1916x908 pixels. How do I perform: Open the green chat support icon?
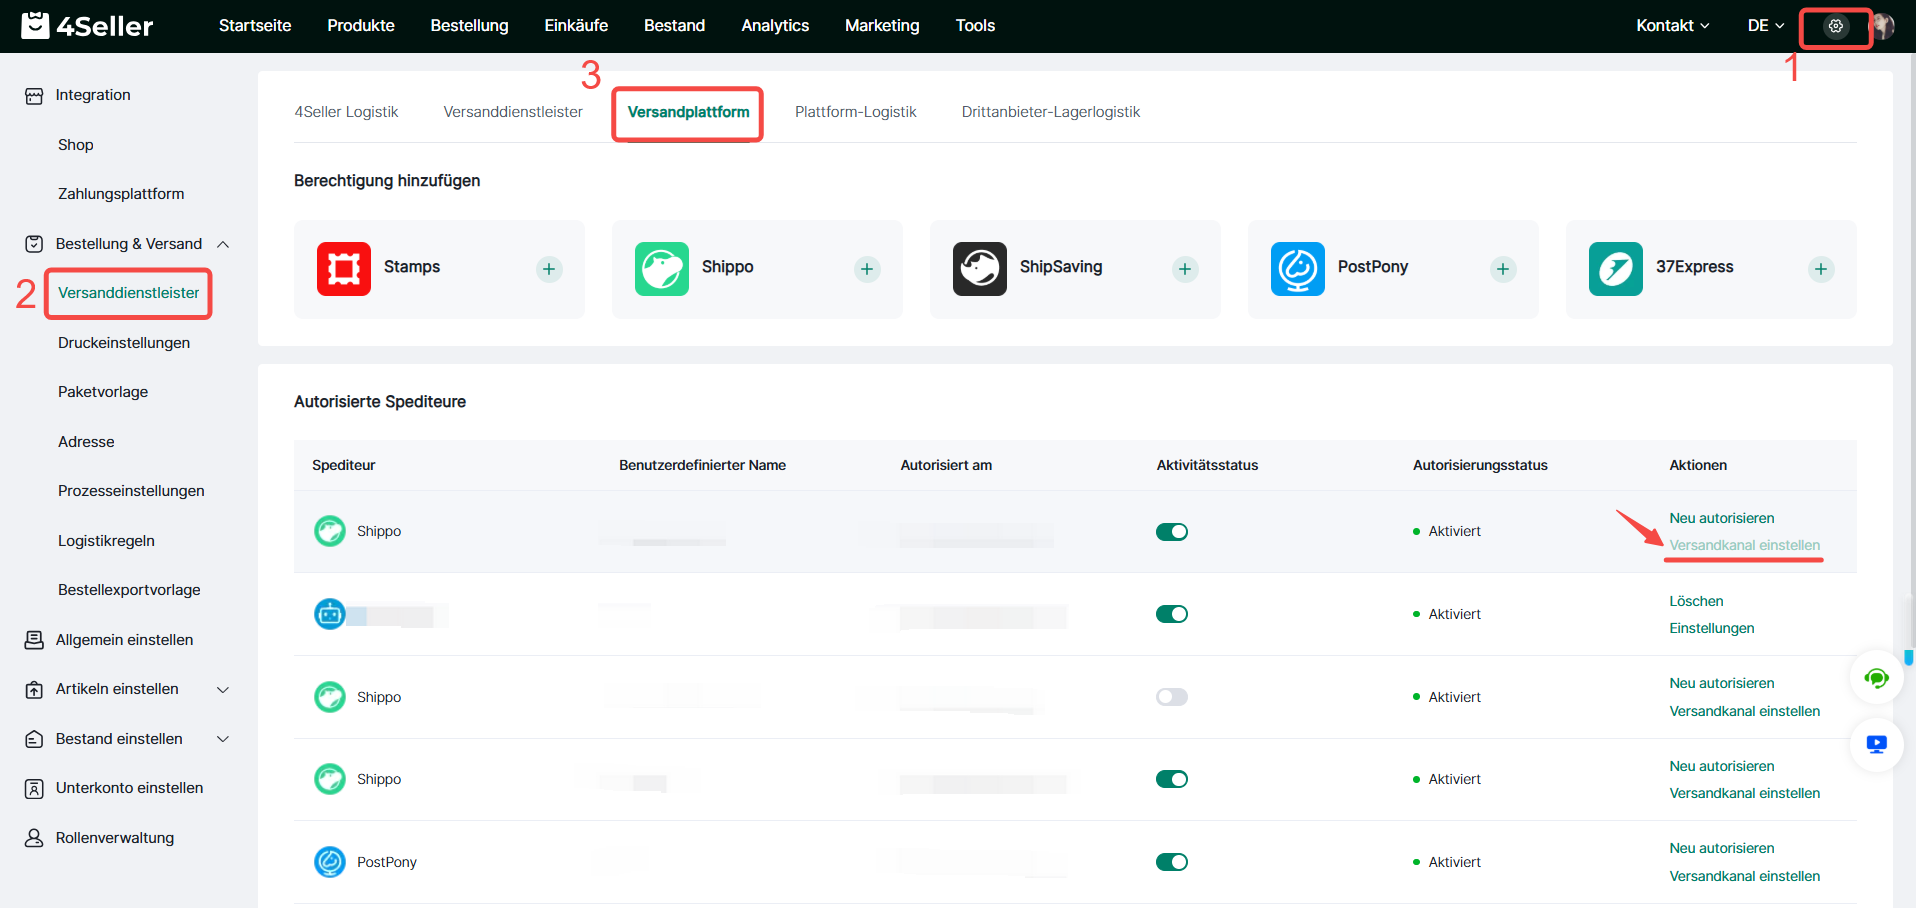click(x=1876, y=679)
